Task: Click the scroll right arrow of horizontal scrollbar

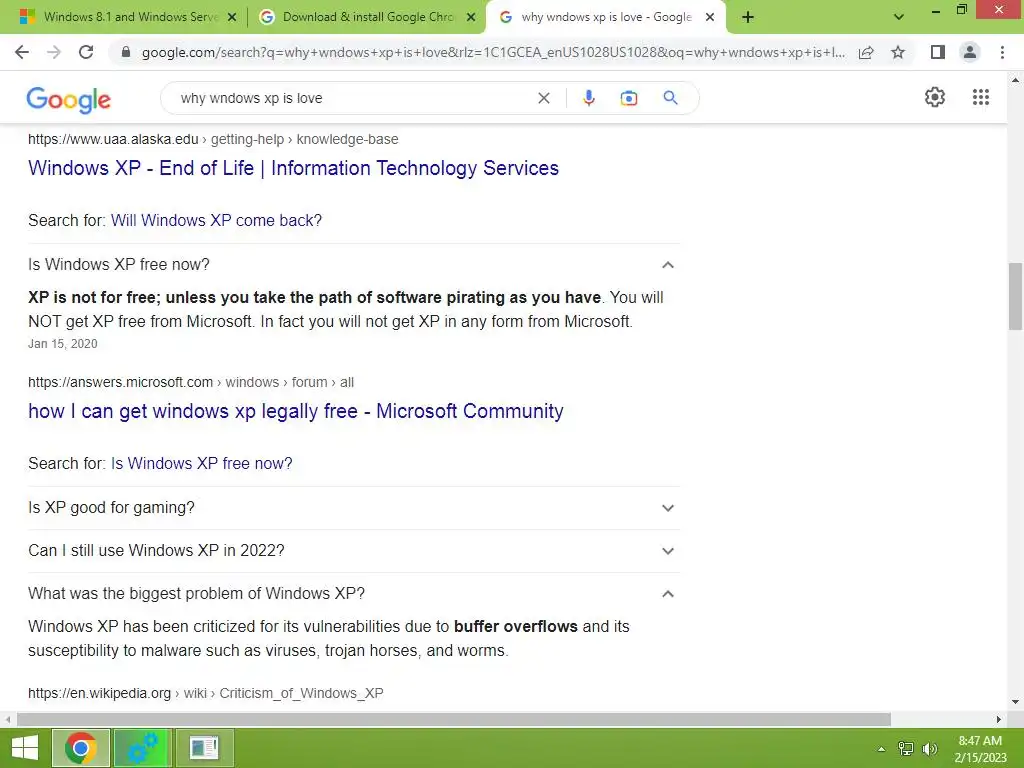Action: (999, 719)
